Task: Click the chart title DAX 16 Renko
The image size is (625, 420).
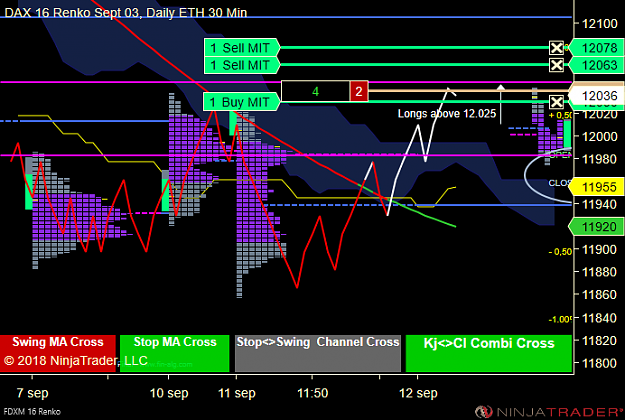Action: 125,13
